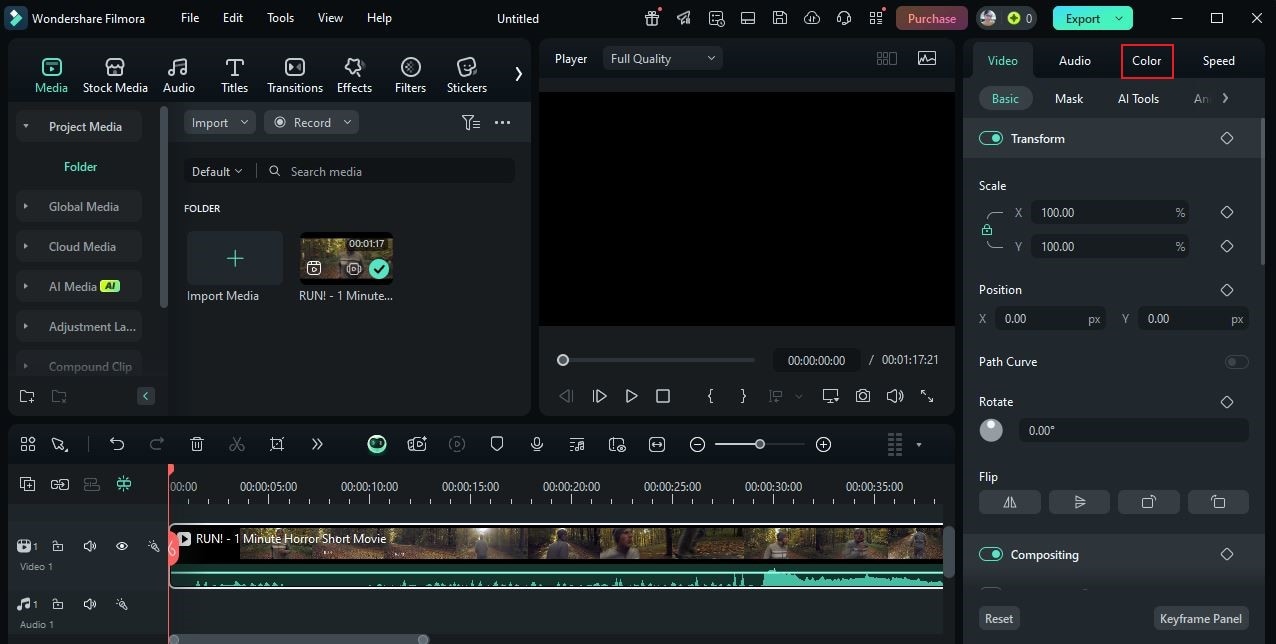Viewport: 1276px width, 644px height.
Task: Hide Video 1 track with eye icon
Action: 122,546
